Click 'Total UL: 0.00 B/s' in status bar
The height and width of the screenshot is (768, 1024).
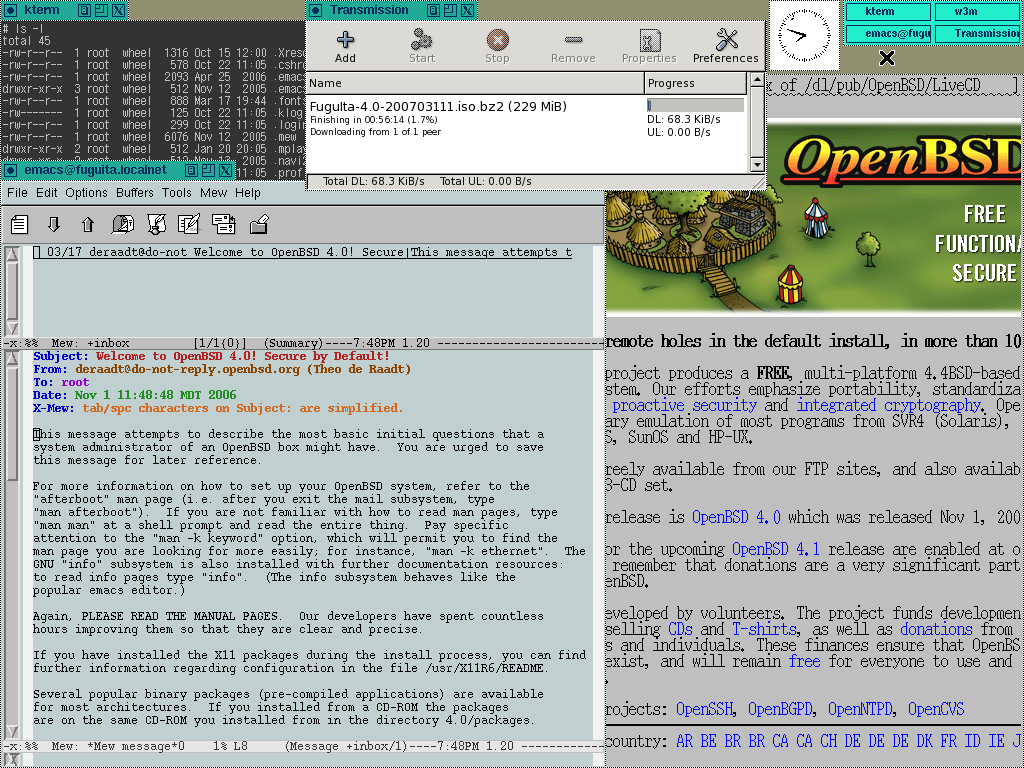(x=485, y=181)
